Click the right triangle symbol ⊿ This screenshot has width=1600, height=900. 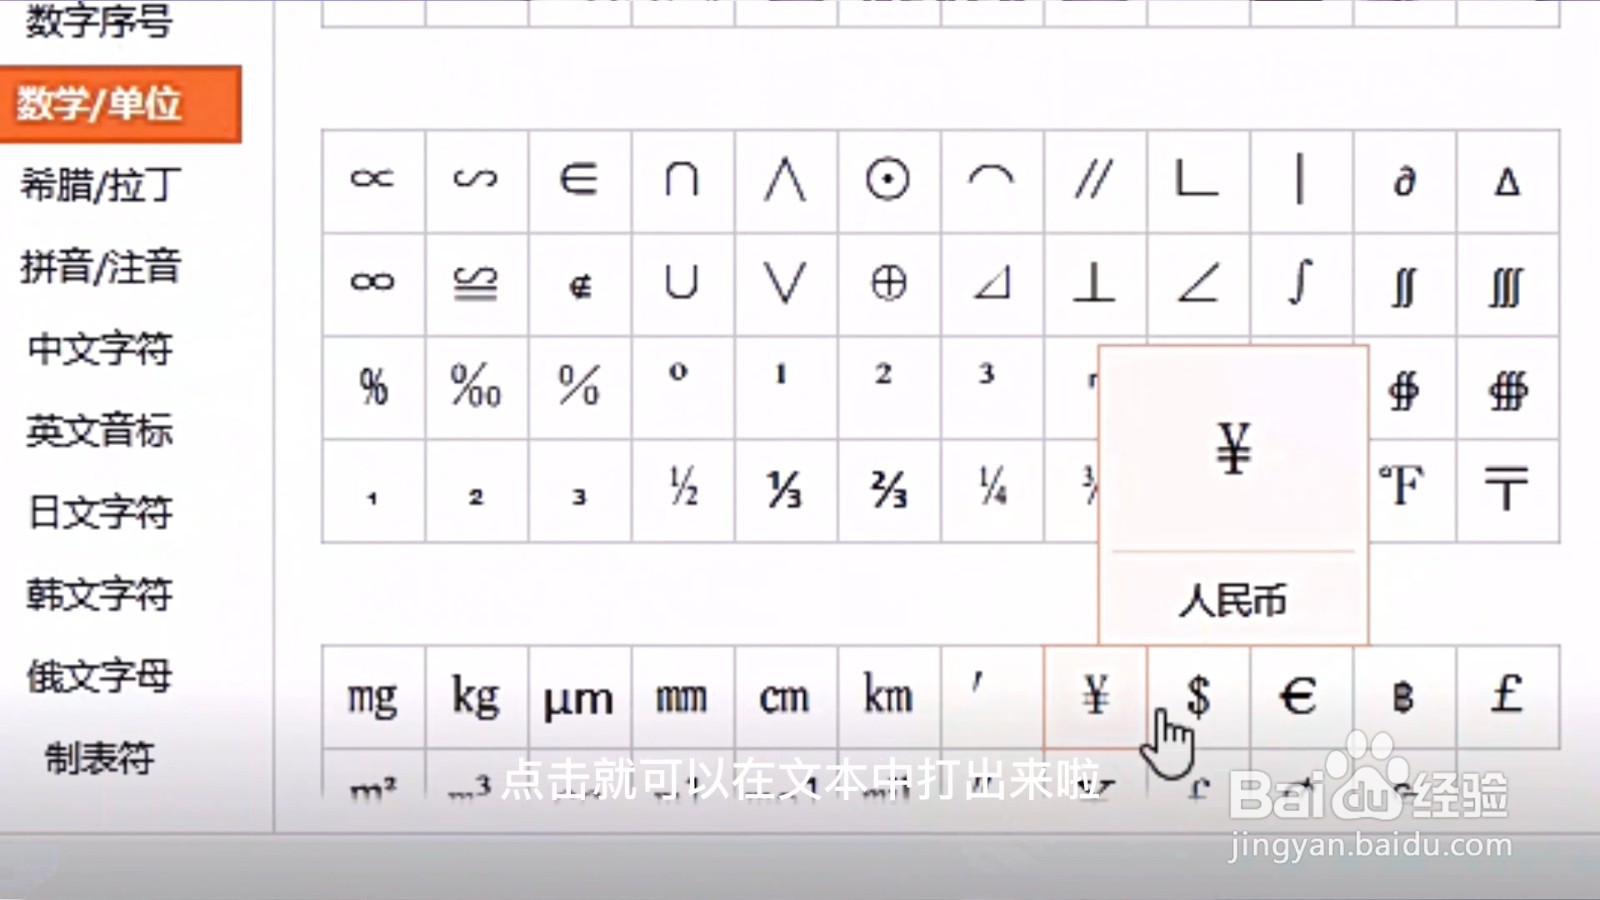point(991,284)
